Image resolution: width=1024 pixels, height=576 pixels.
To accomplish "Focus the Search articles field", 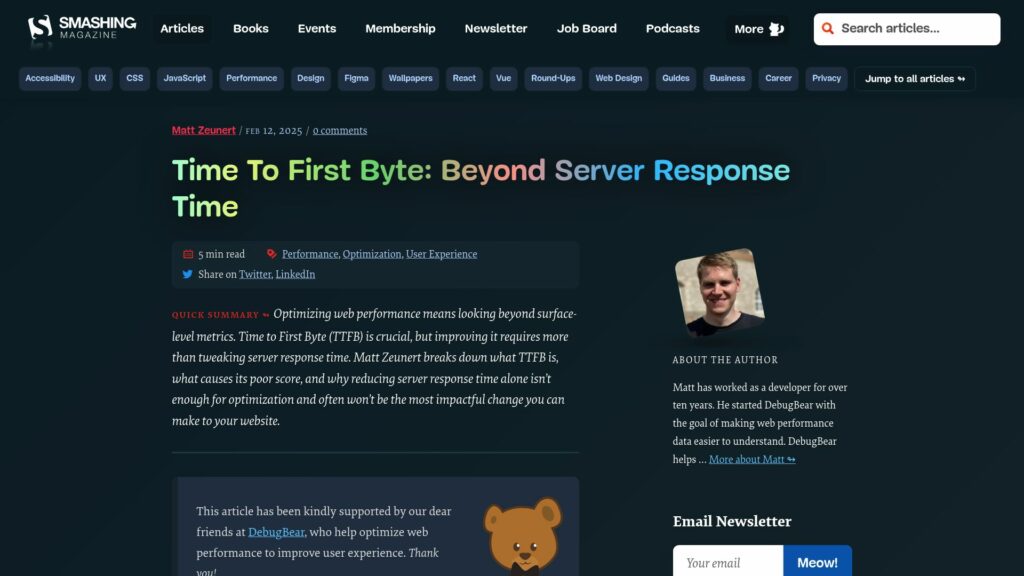I will tap(906, 29).
